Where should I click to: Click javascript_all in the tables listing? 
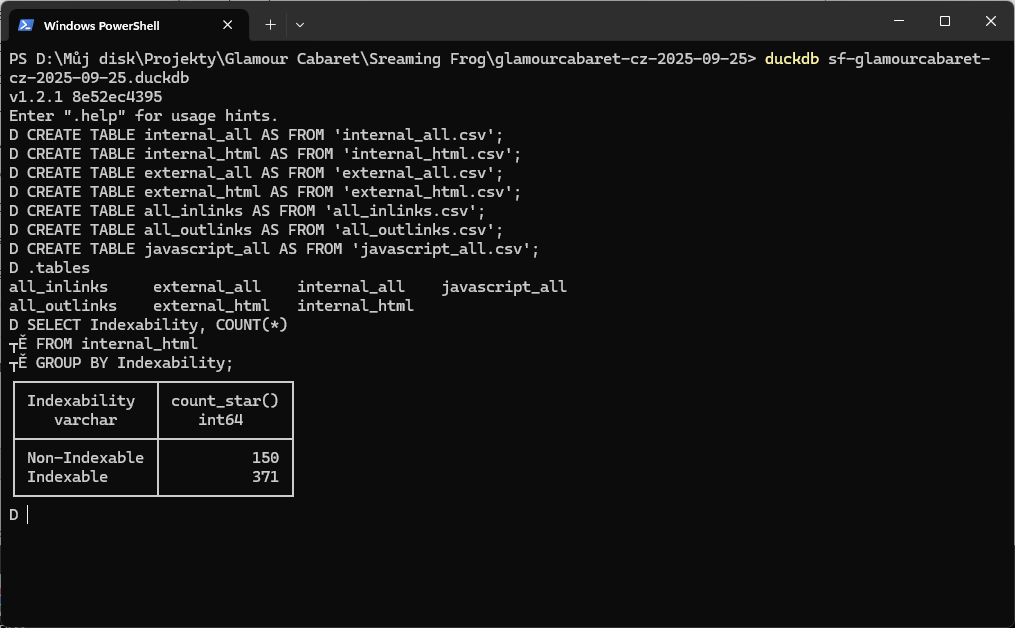point(504,287)
